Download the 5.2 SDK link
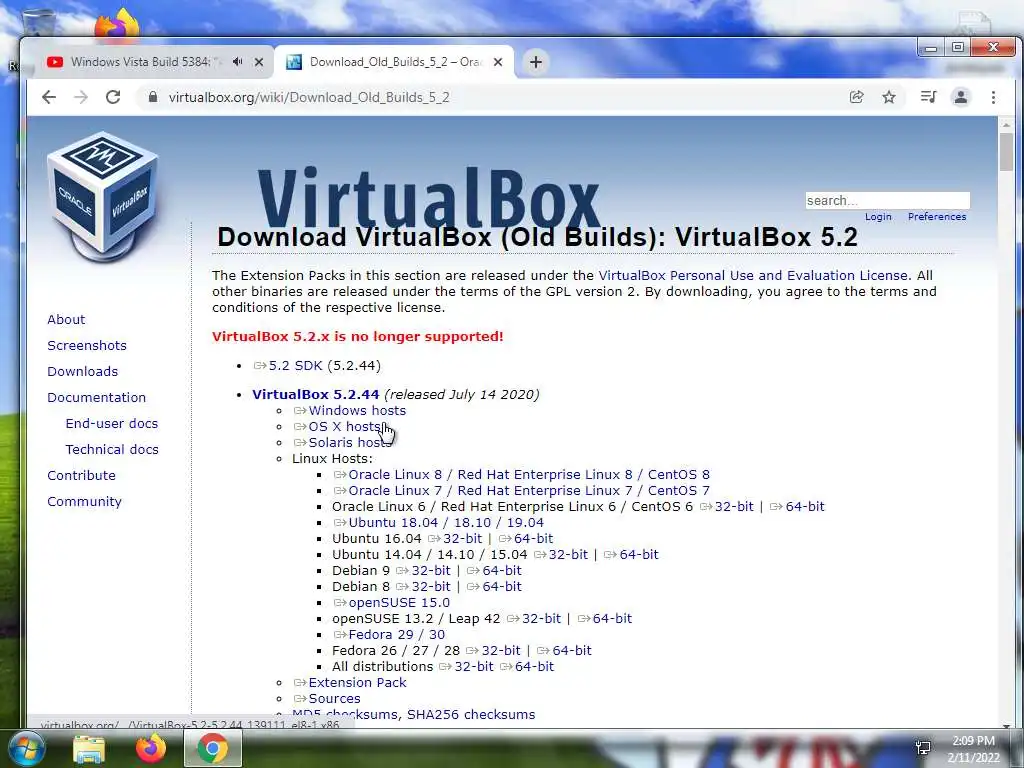The width and height of the screenshot is (1024, 768). coord(296,366)
